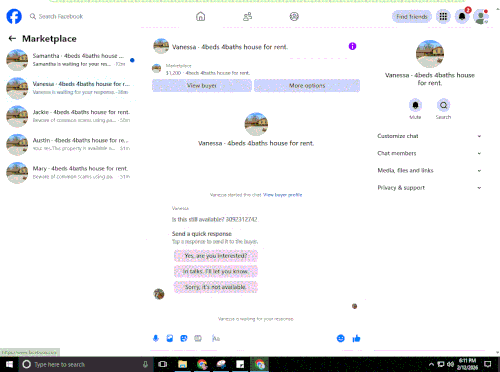
Task: Click the active Chrome taskbar icon
Action: click(x=260, y=364)
